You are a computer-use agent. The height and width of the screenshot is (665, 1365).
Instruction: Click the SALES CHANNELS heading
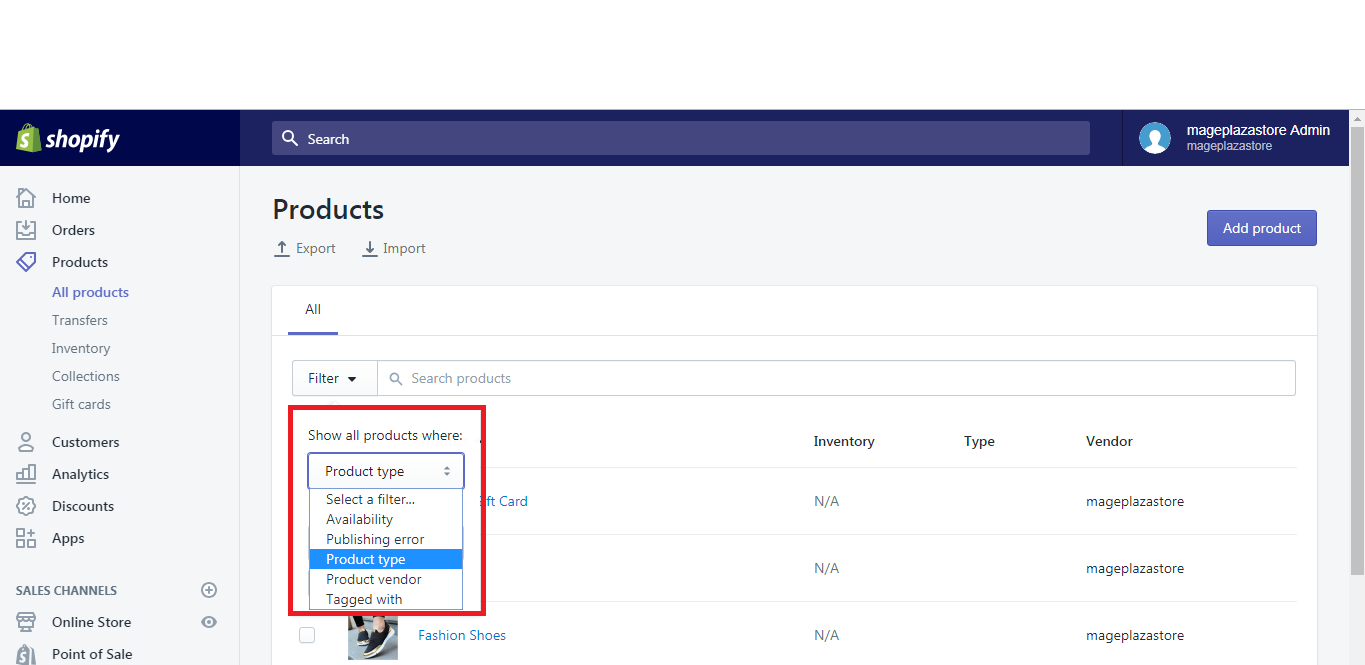[x=66, y=590]
